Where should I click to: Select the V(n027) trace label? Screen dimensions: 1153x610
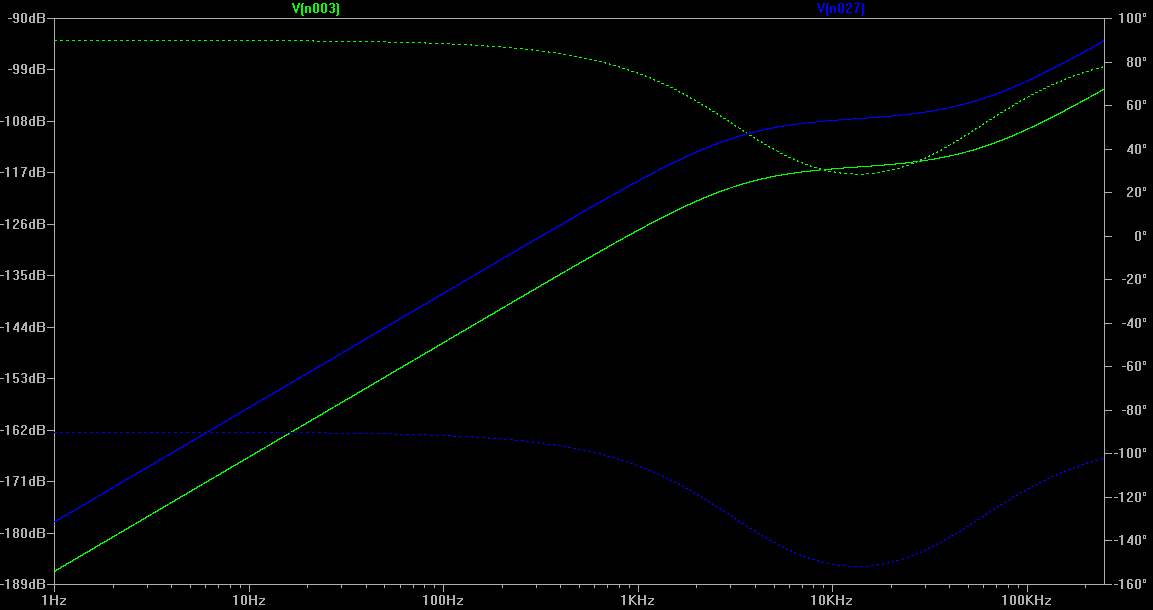[840, 8]
